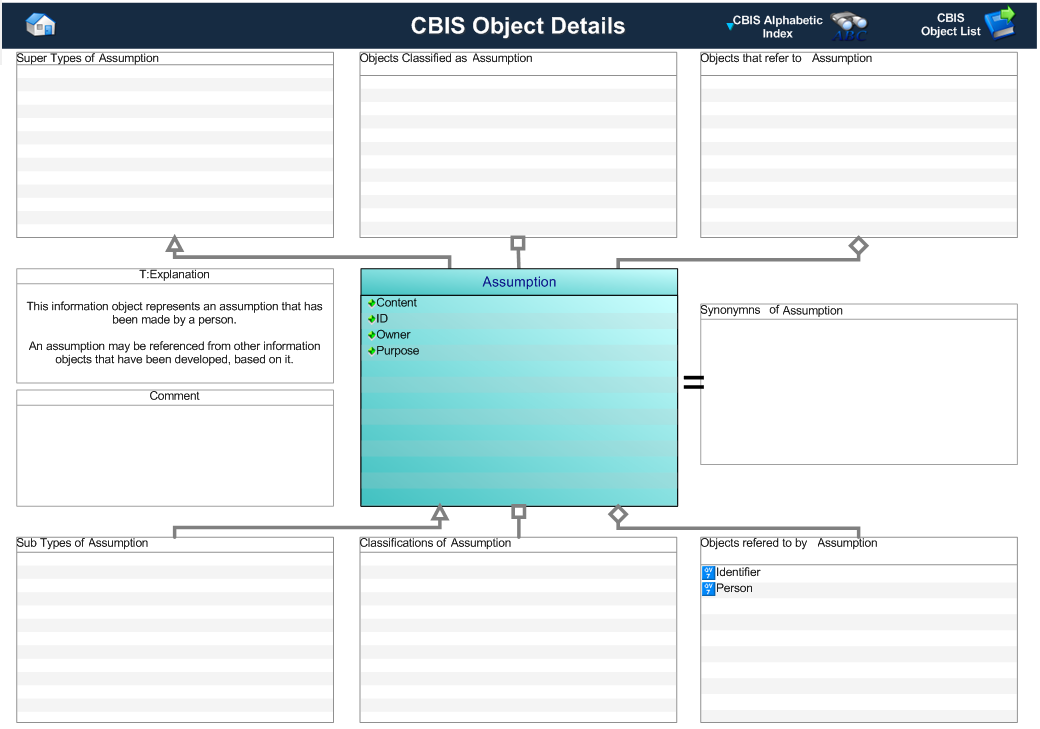
Task: Select the Owner attribute text
Action: (393, 334)
